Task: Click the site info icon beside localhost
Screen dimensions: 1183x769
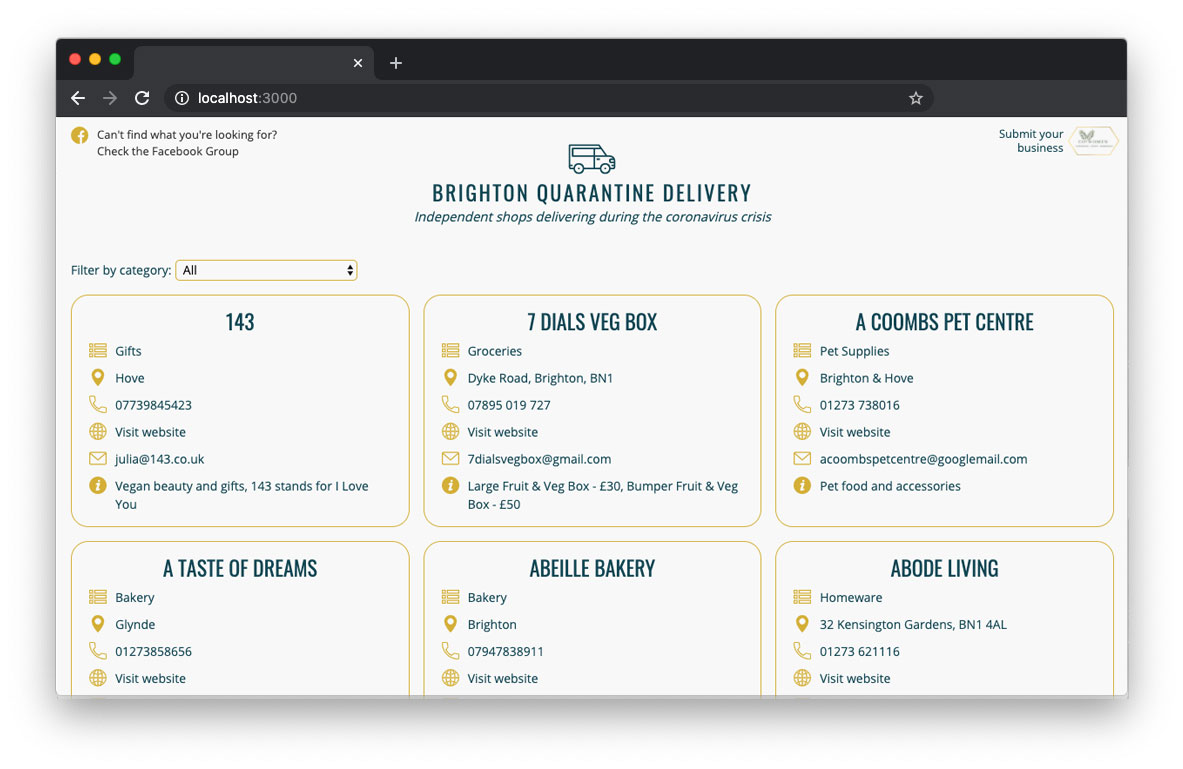Action: pos(182,98)
